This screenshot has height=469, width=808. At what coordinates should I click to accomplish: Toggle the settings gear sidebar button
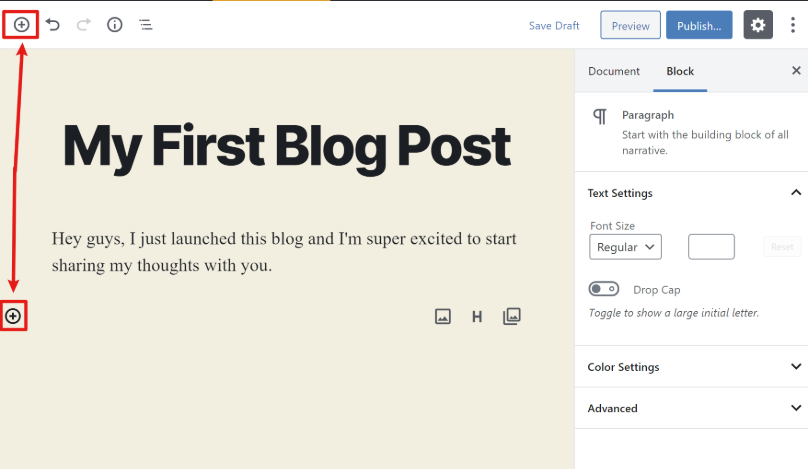(x=758, y=25)
